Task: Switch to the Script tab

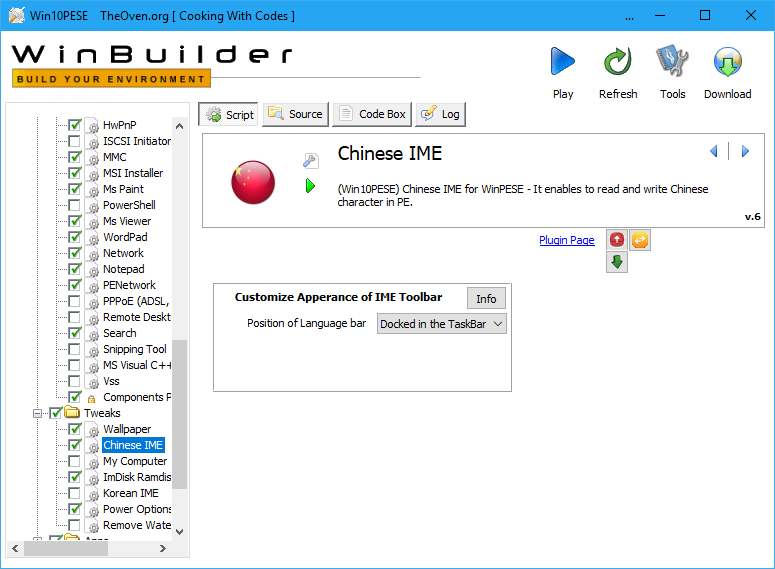Action: tap(229, 115)
